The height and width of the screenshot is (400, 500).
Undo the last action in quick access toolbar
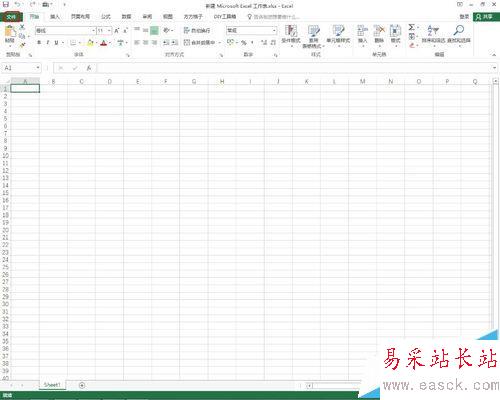(x=18, y=5)
